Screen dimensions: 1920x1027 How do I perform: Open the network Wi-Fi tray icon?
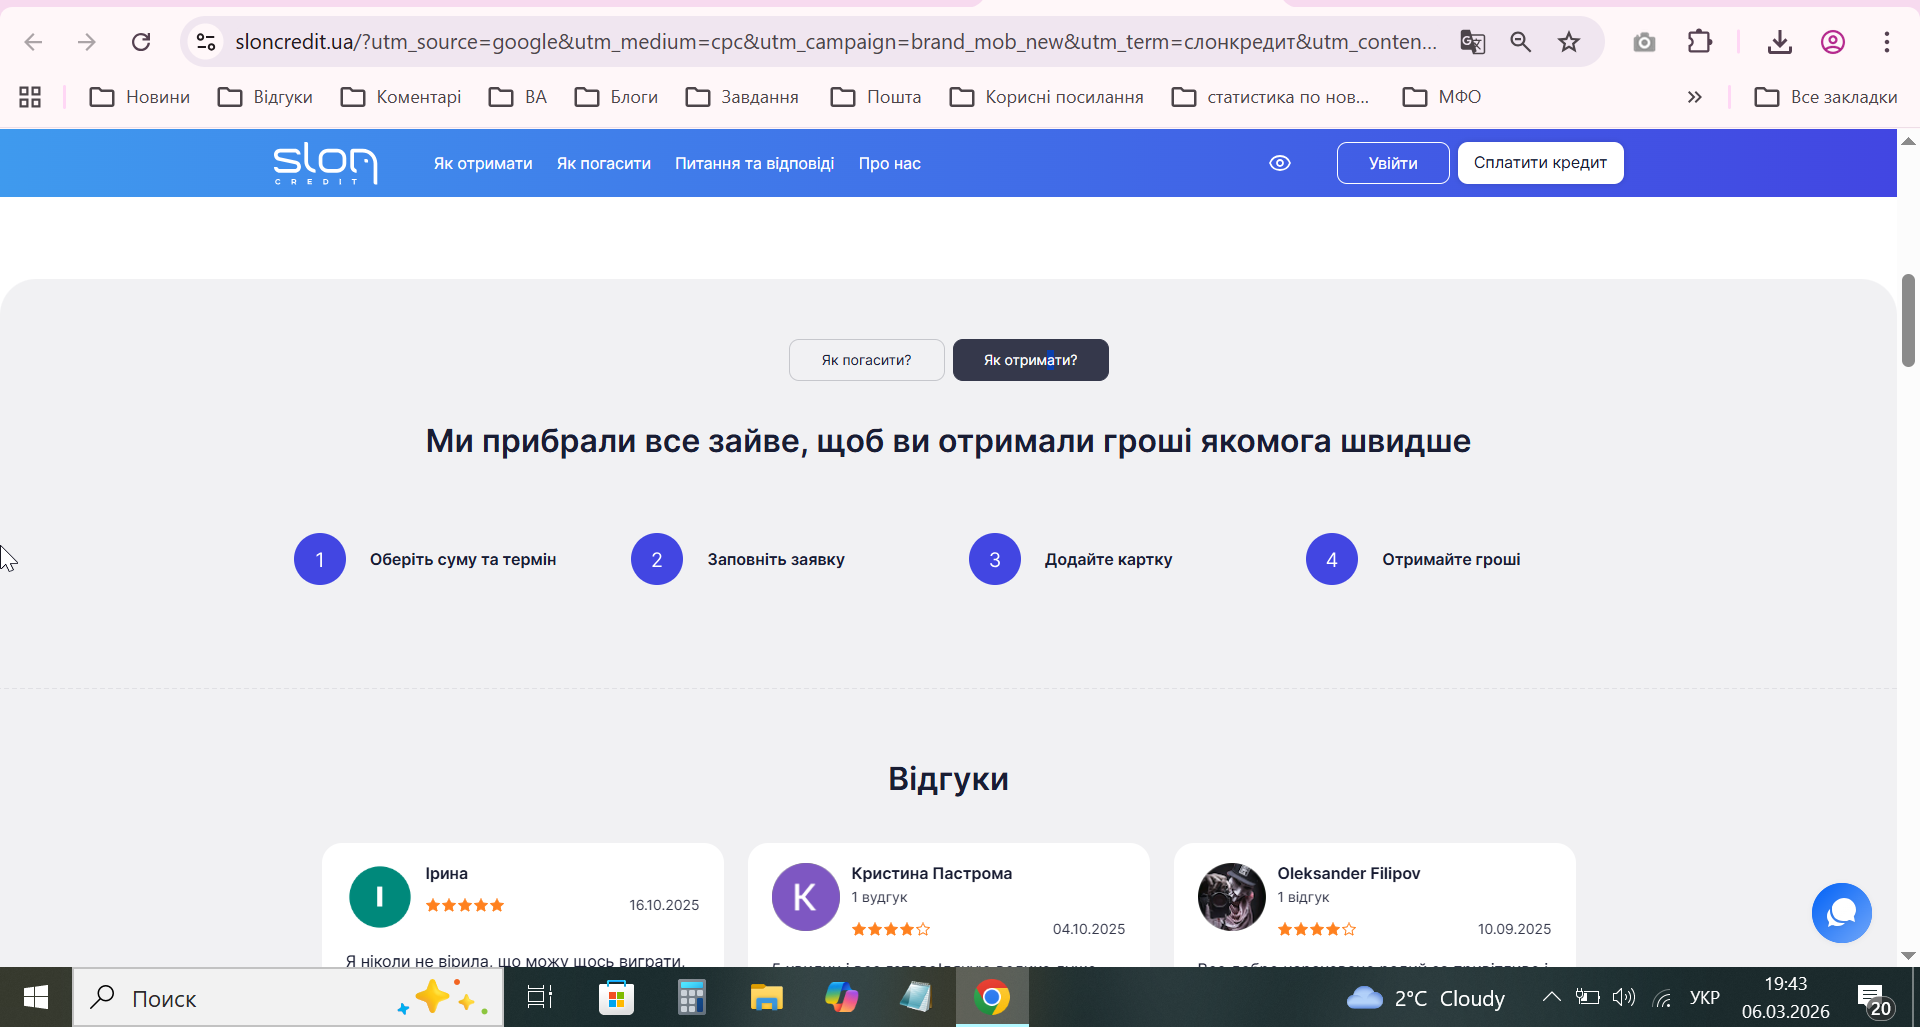[1663, 997]
